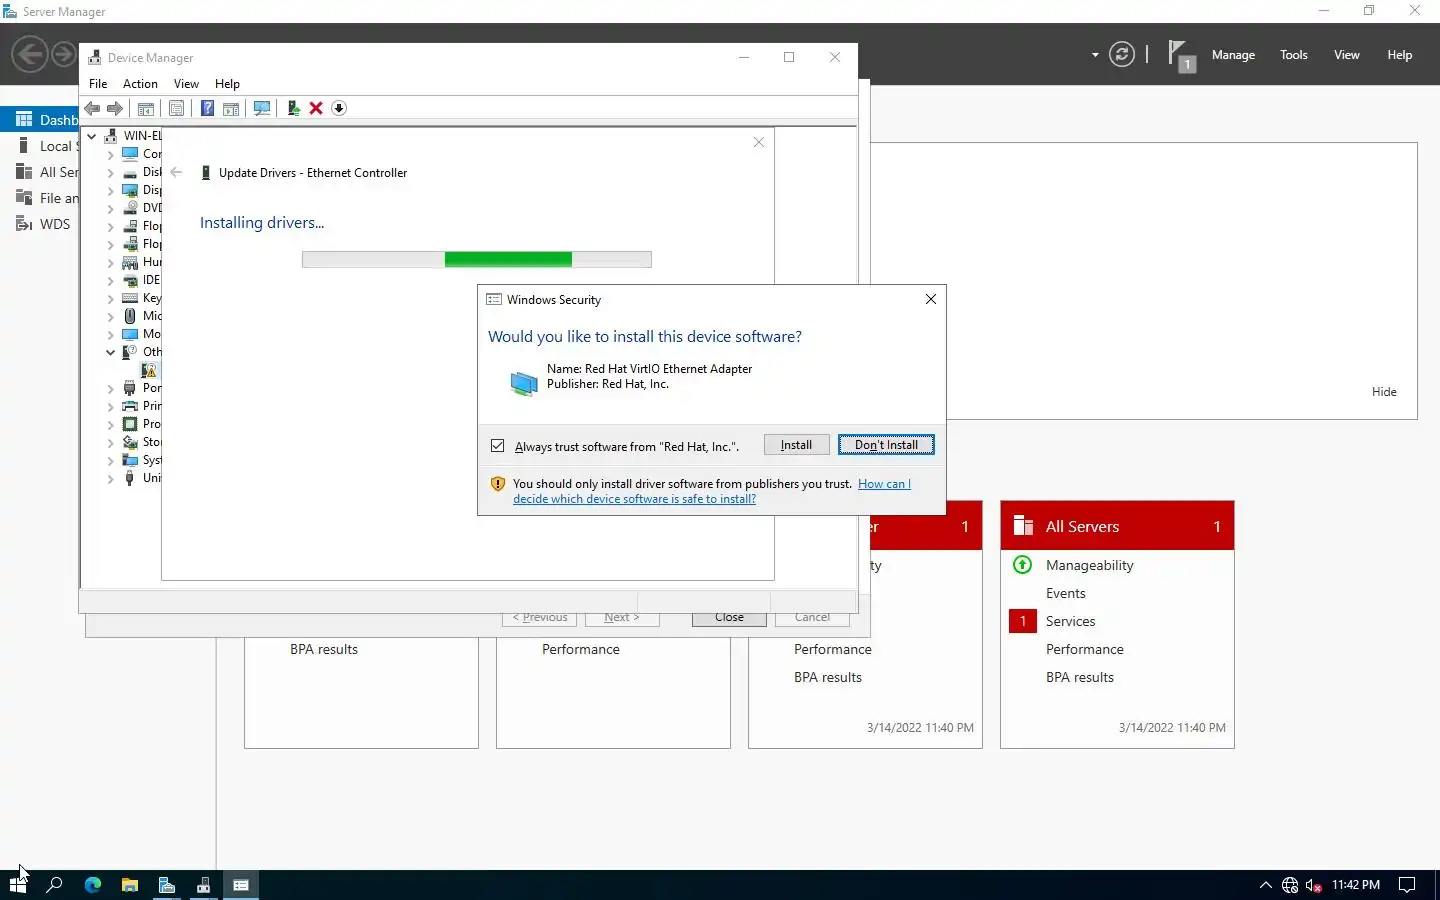Screen dimensions: 1440x900
Task: Click red X Uninstall device icon
Action: click(316, 108)
